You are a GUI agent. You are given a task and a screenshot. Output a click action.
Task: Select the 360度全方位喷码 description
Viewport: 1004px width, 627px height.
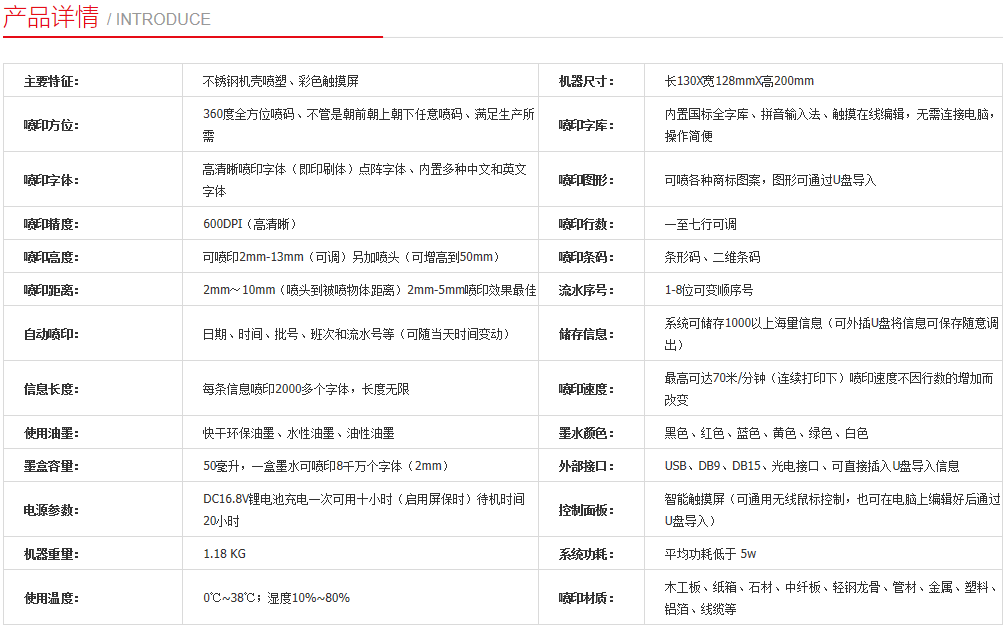[x=369, y=125]
